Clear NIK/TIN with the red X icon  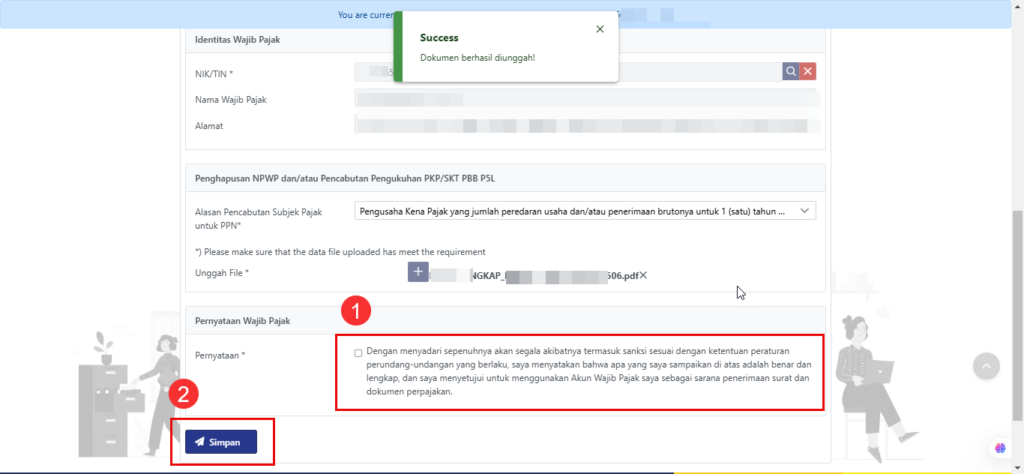click(x=808, y=71)
